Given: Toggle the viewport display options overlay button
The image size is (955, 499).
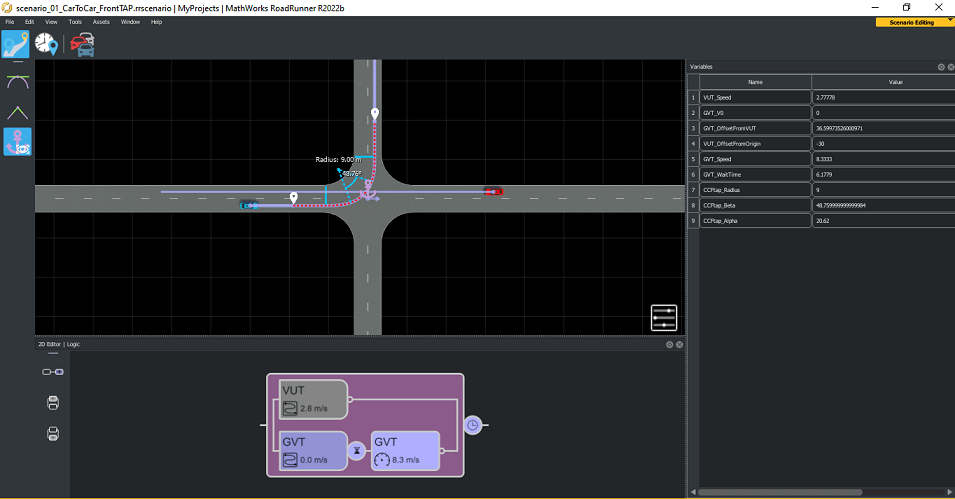Looking at the screenshot, I should (x=664, y=317).
